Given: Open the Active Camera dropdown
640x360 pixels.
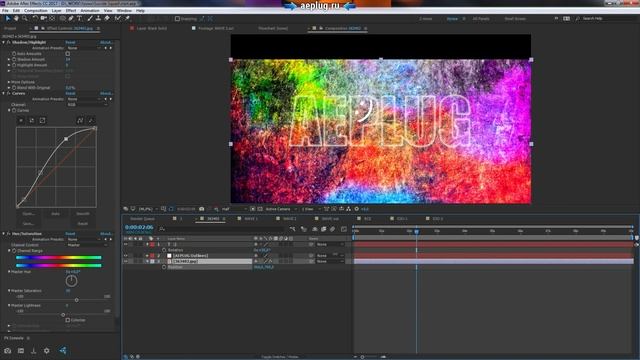Looking at the screenshot, I should click(281, 209).
